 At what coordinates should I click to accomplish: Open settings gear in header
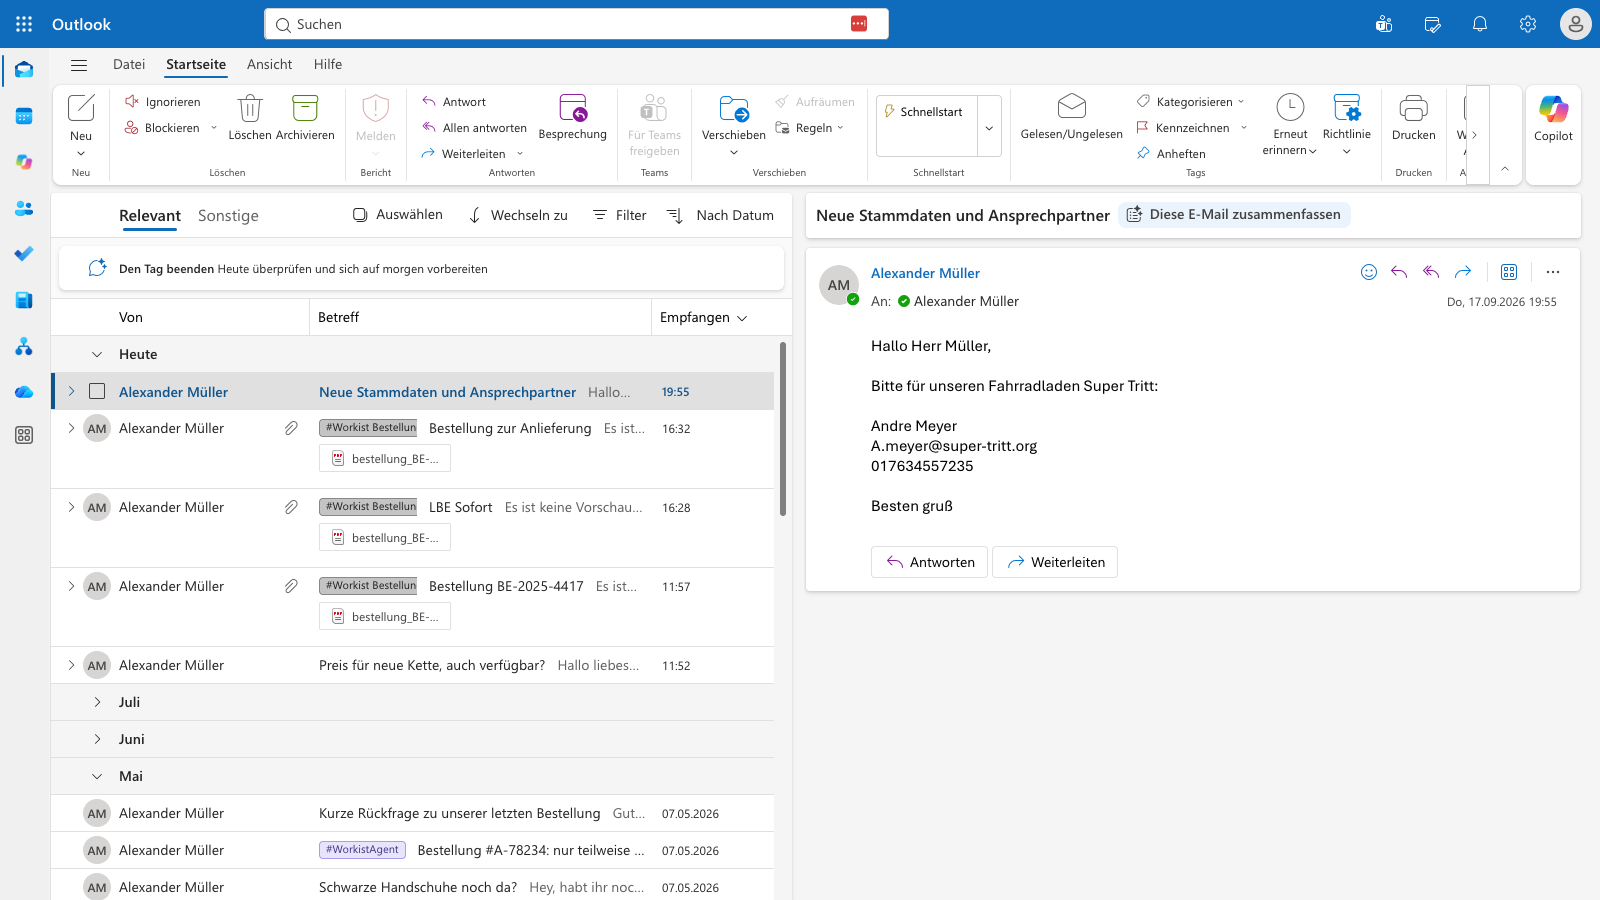coord(1528,24)
